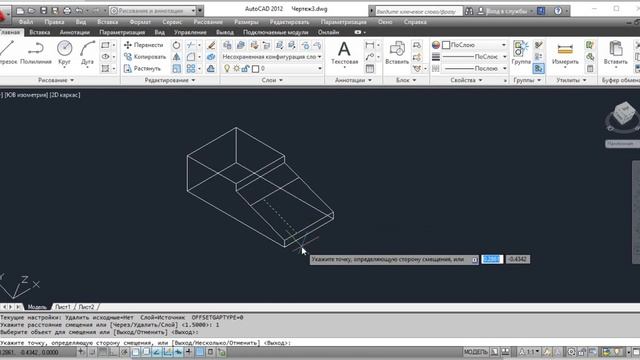Select the Лист1 layout tab
Image resolution: width=640 pixels, height=360 pixels.
point(62,307)
